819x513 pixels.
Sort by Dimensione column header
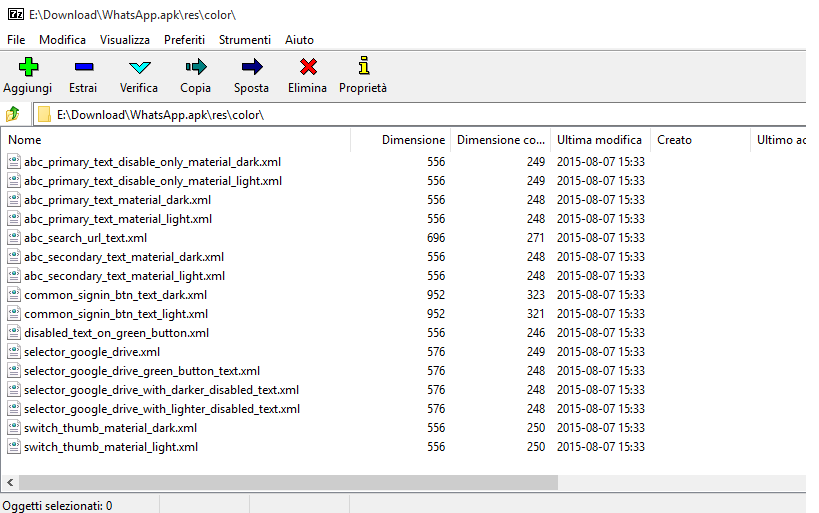[401, 139]
